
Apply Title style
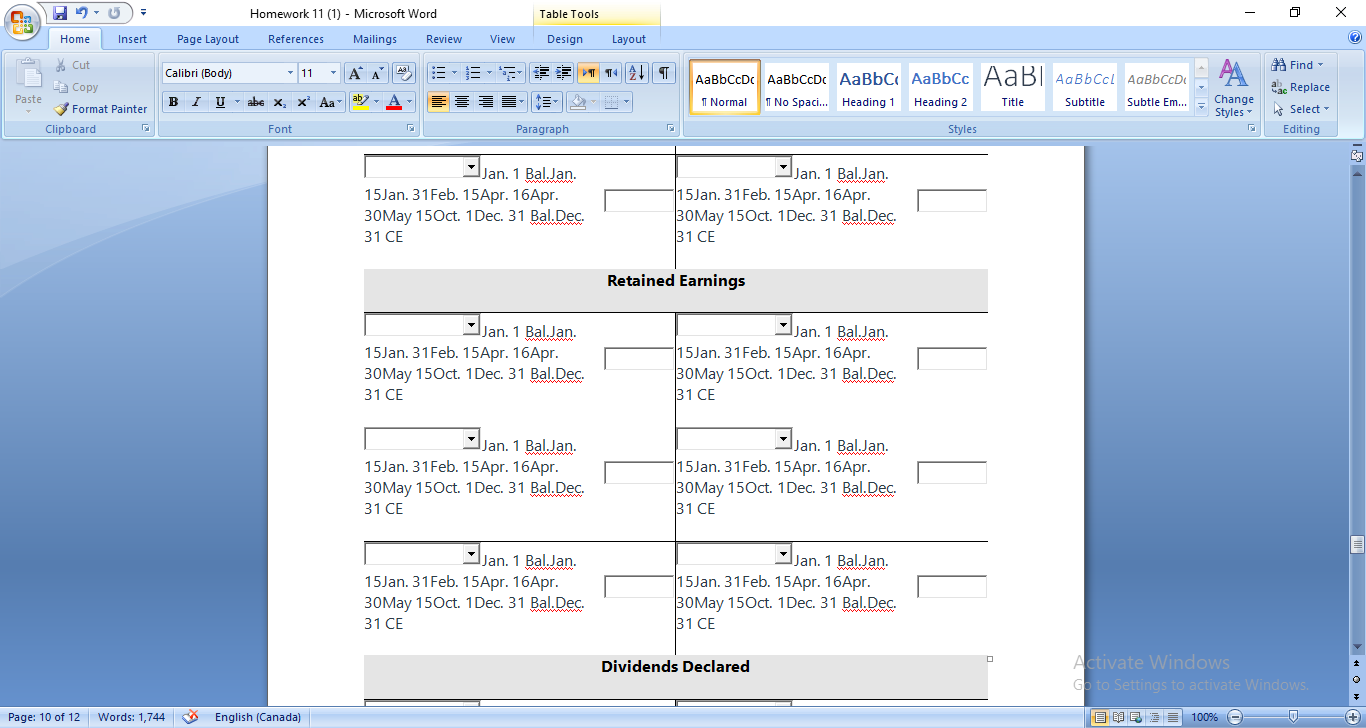point(1013,87)
